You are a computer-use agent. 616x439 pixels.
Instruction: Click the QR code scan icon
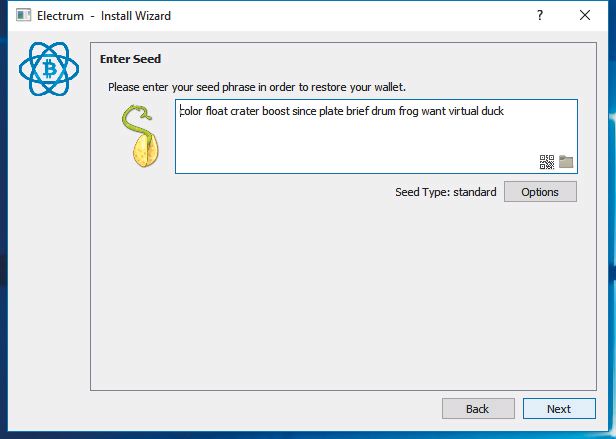546,162
